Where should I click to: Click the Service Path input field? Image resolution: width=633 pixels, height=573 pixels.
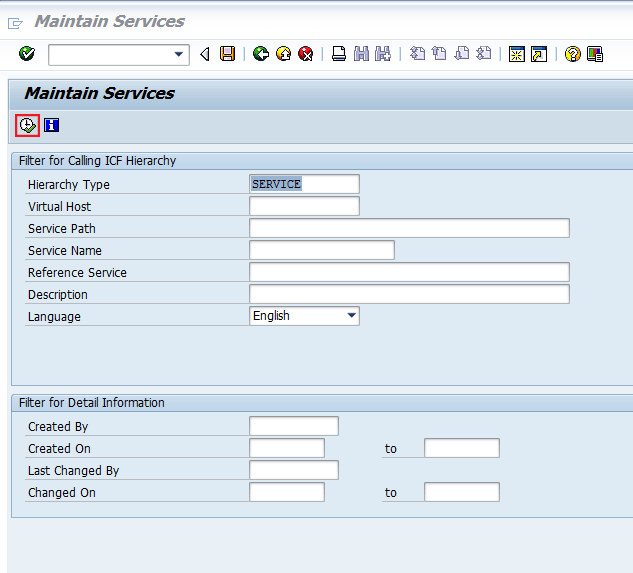coord(409,228)
